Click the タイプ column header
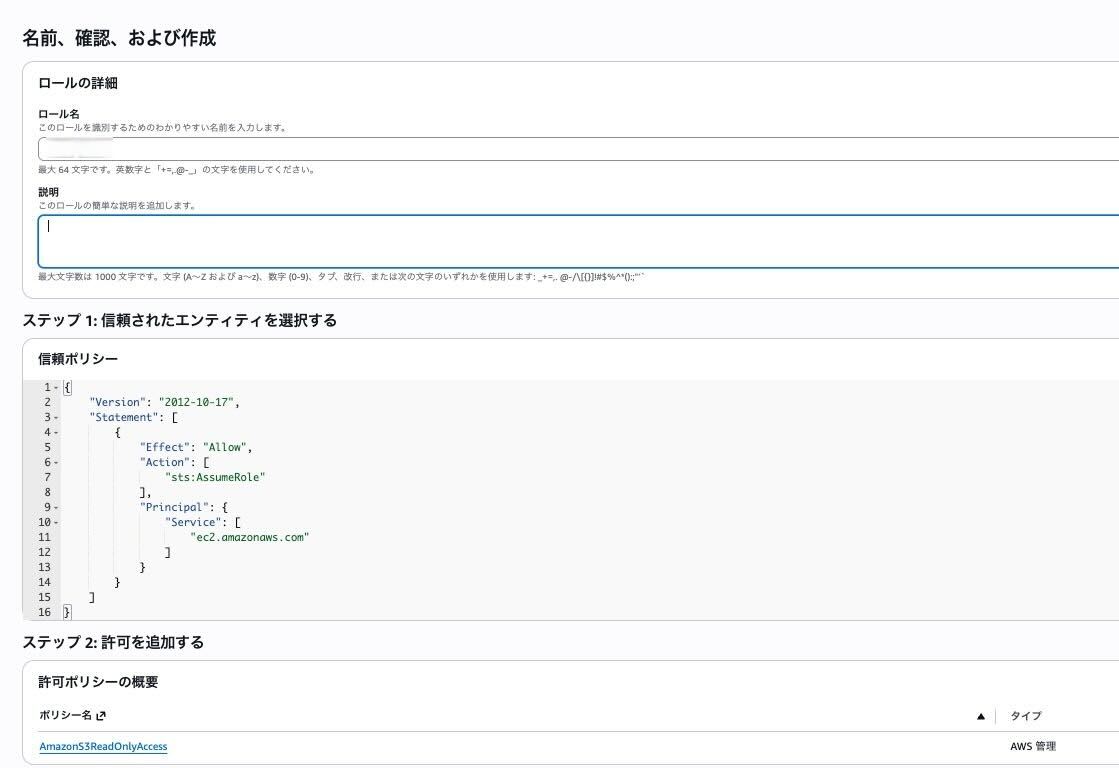 pos(1025,716)
